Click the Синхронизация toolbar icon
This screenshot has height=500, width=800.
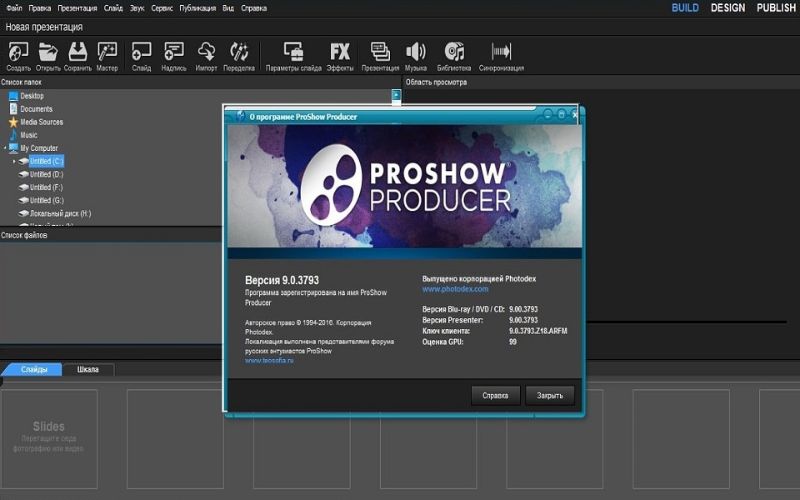(x=501, y=52)
